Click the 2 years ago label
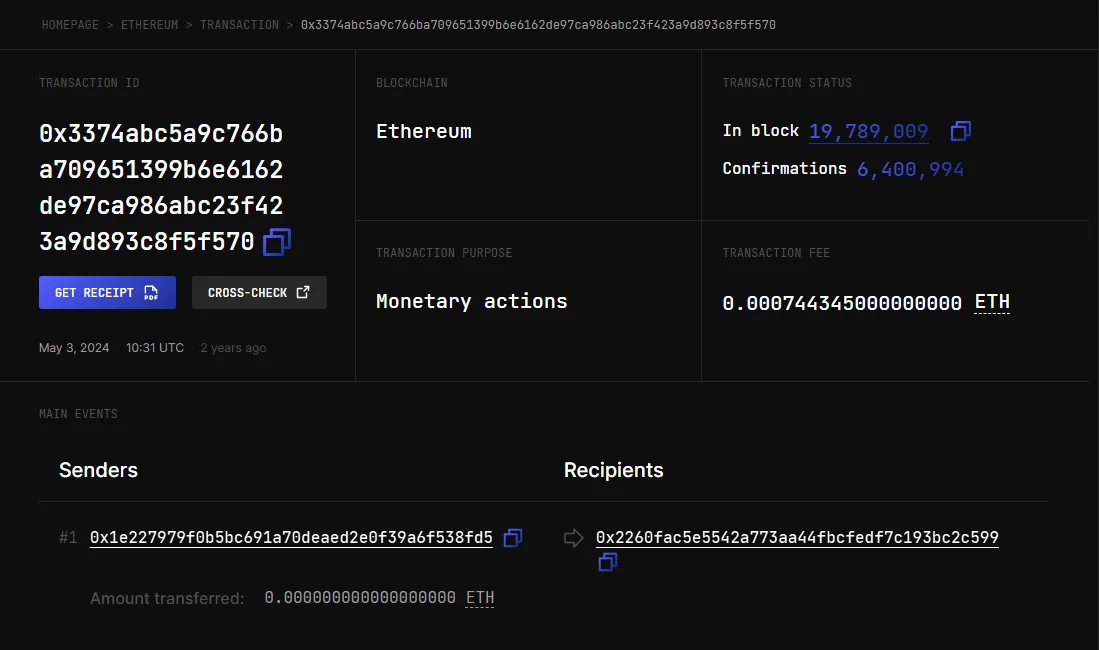The image size is (1099, 650). click(x=233, y=348)
